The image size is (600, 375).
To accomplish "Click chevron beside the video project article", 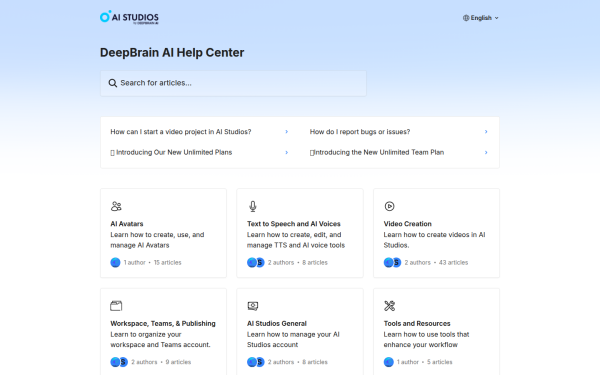I will [287, 132].
